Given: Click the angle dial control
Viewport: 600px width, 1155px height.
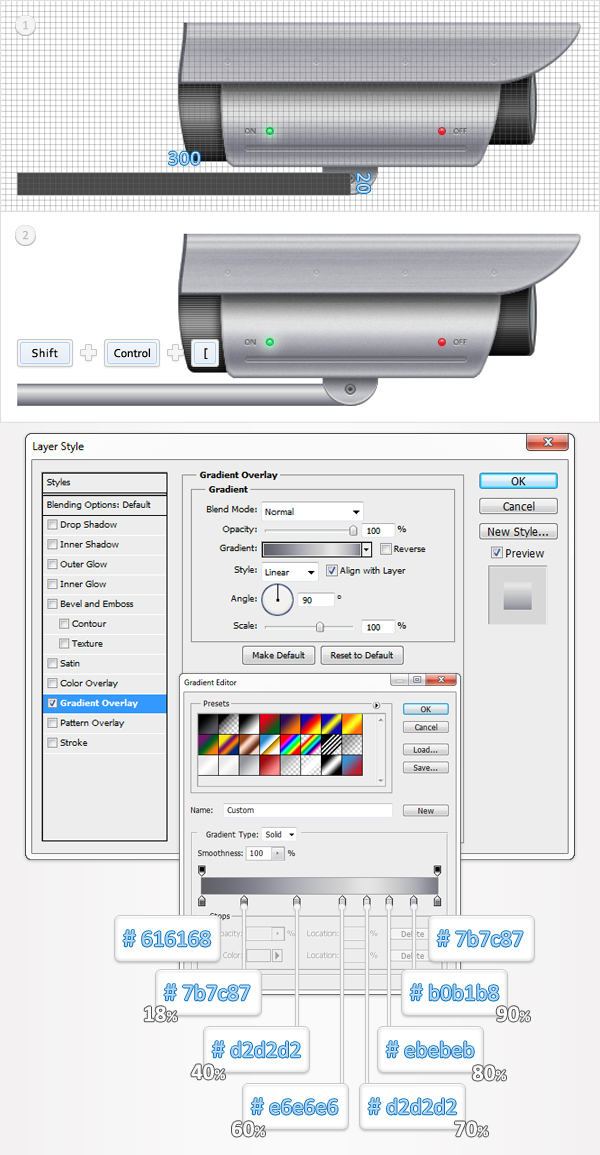Looking at the screenshot, I should (x=277, y=600).
